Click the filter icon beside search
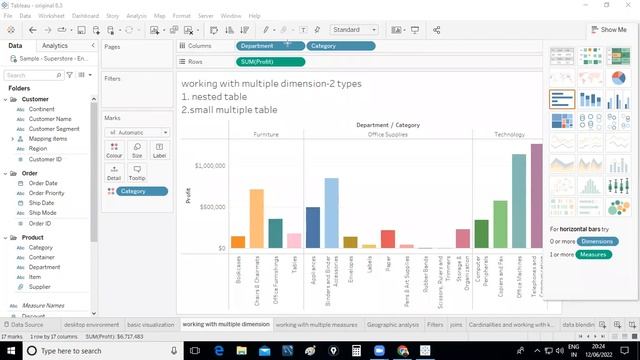Image resolution: width=640 pixels, height=360 pixels. pyautogui.click(x=70, y=75)
